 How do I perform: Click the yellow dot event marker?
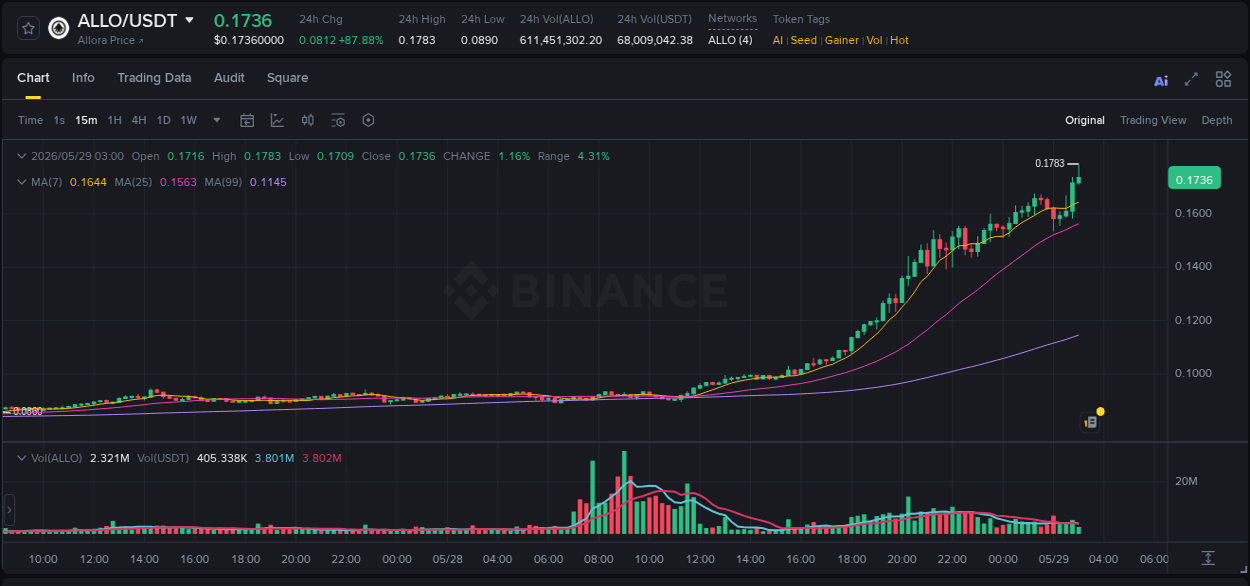tap(1100, 411)
